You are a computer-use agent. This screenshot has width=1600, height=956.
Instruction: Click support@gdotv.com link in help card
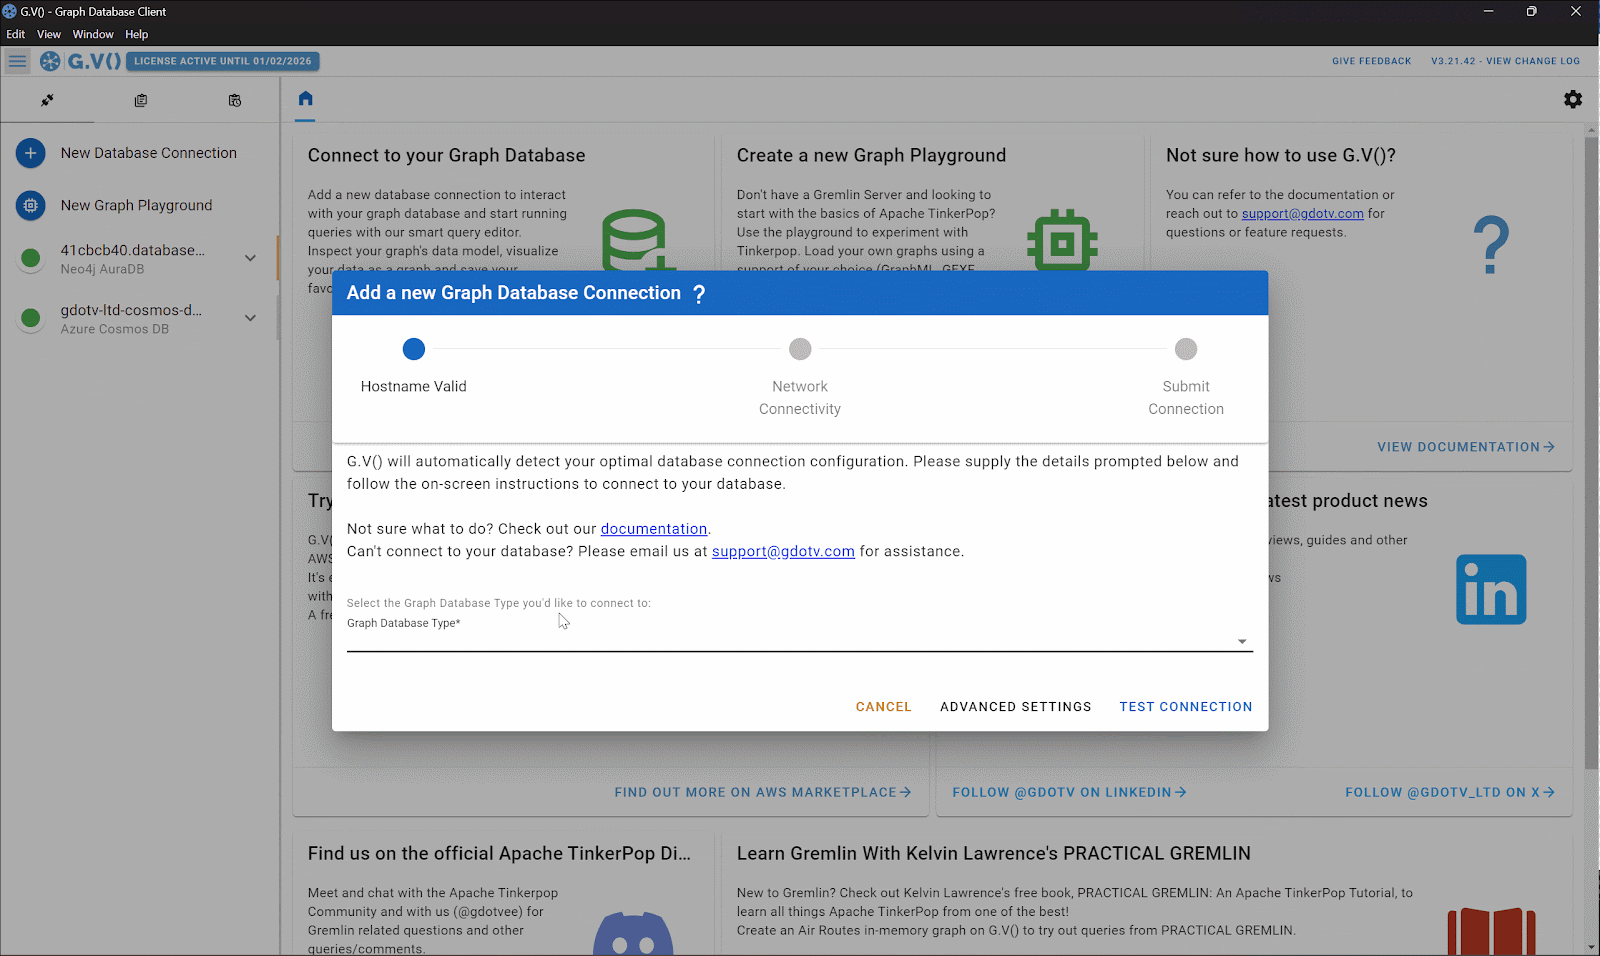pyautogui.click(x=1303, y=214)
